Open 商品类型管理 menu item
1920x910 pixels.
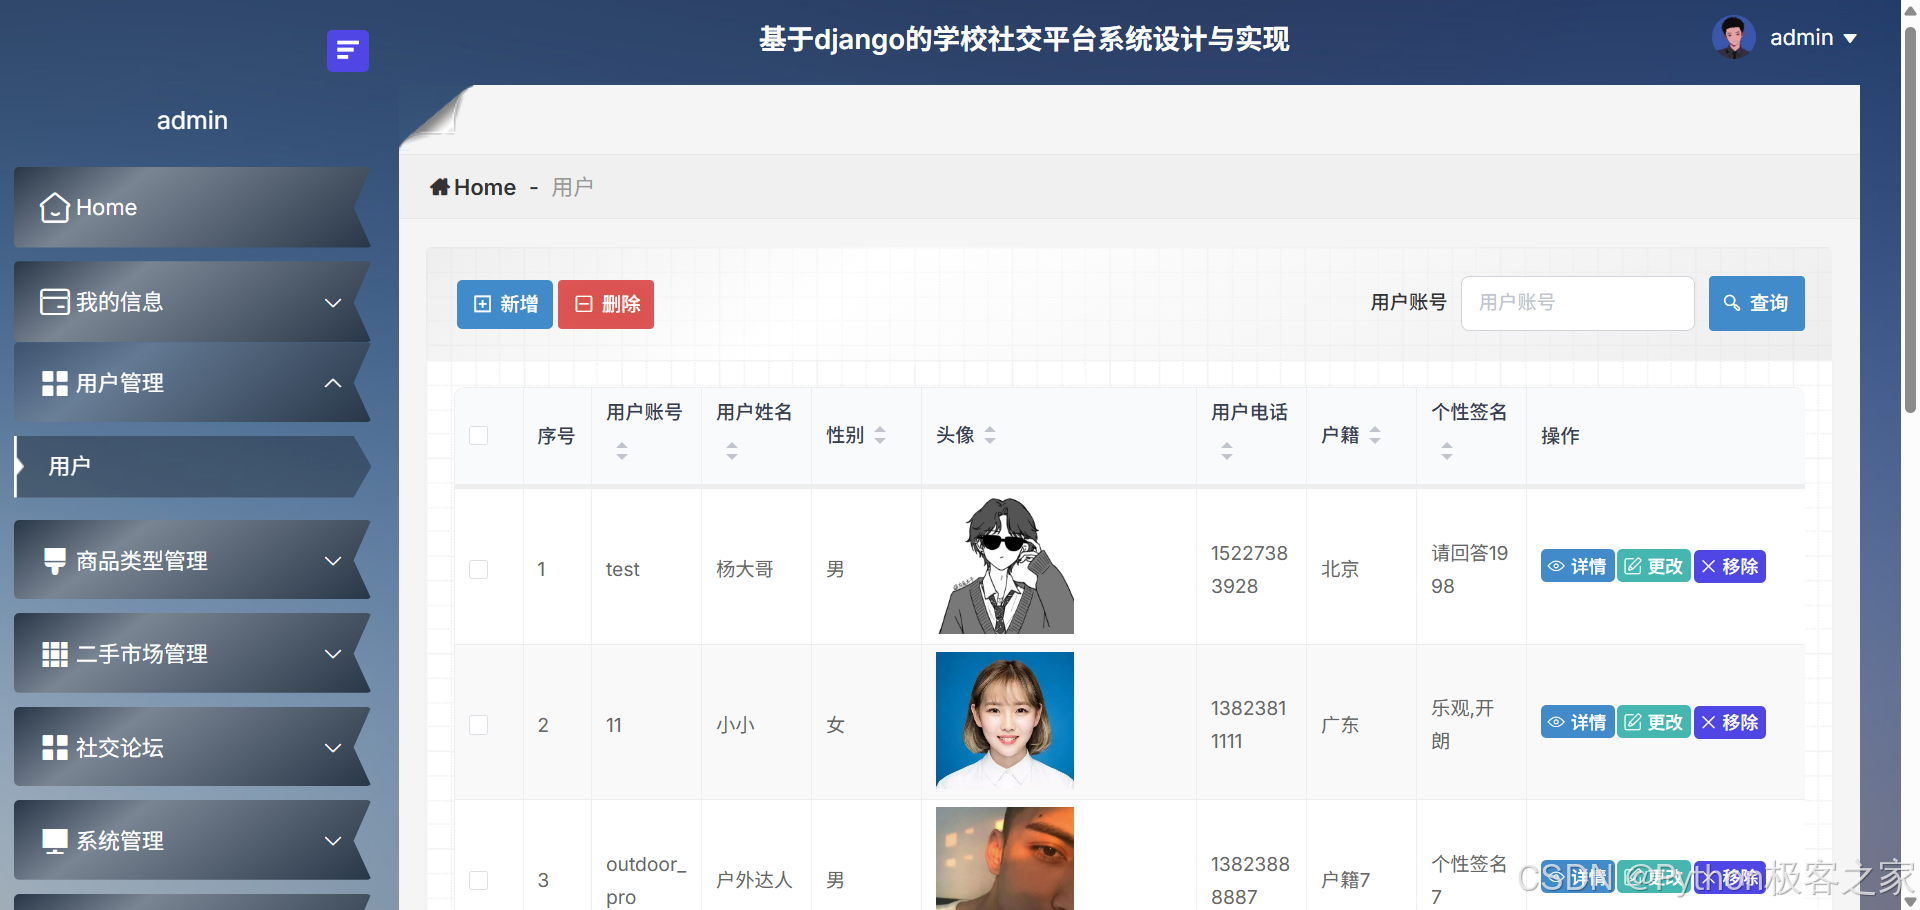192,561
